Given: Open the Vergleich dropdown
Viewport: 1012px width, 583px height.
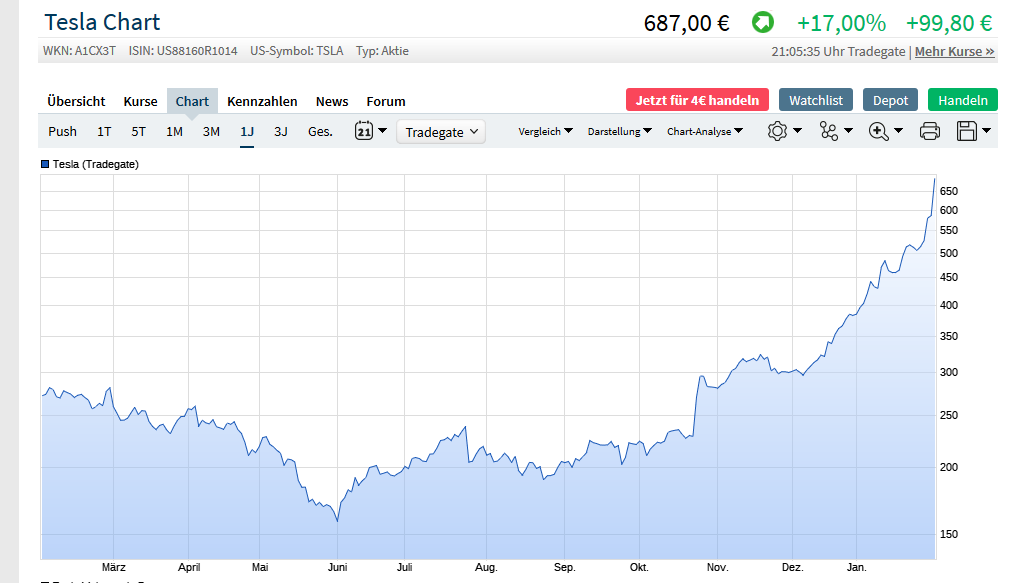Looking at the screenshot, I should [545, 131].
